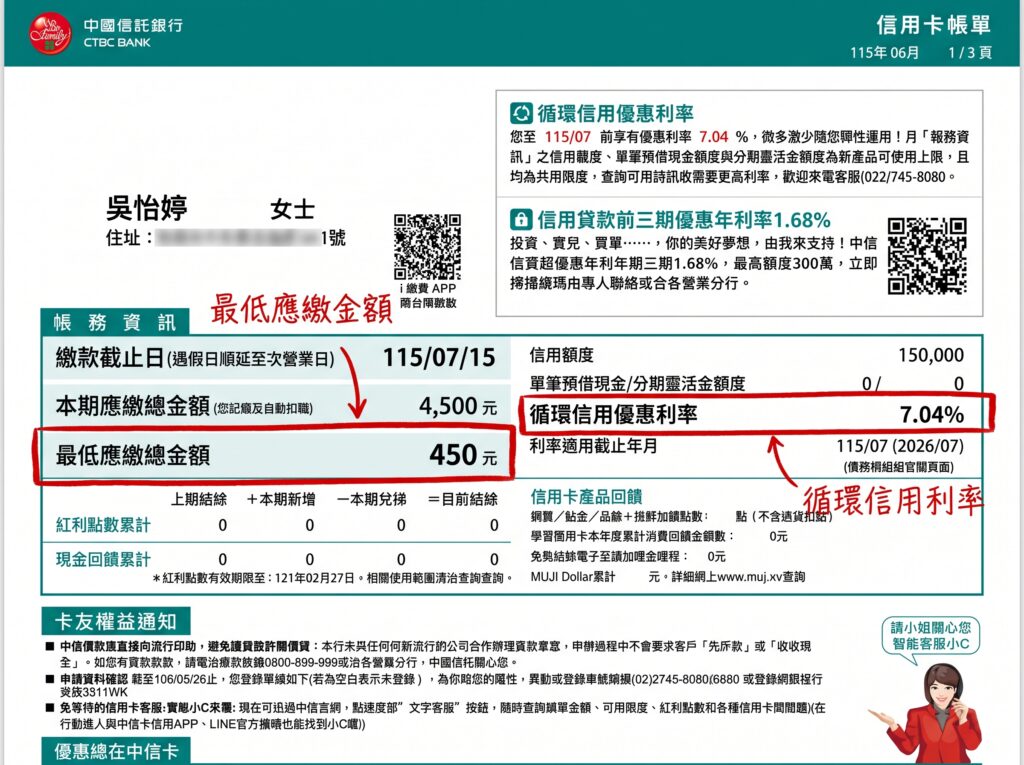The width and height of the screenshot is (1024, 765).
Task: Open the i繳費 APP QR code
Action: coord(427,247)
